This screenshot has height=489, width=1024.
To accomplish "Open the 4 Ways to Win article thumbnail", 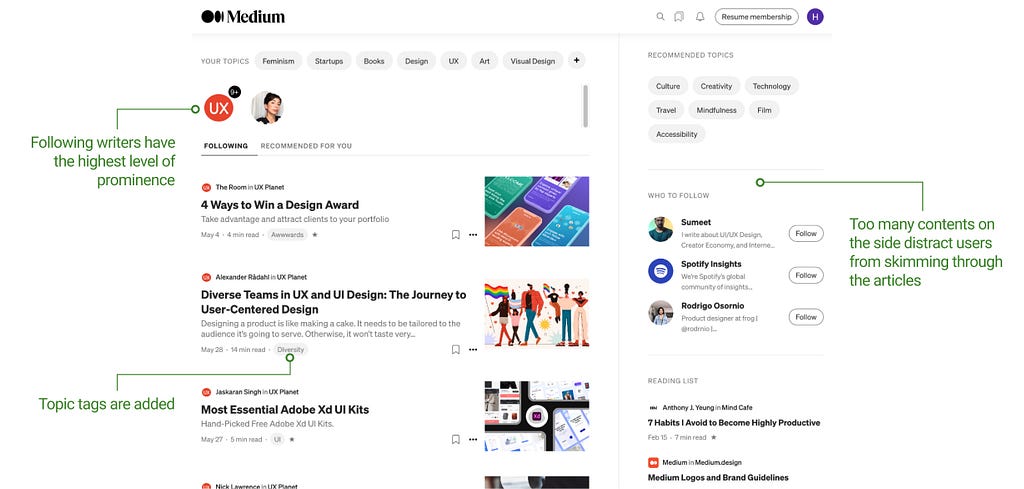I will click(x=537, y=211).
